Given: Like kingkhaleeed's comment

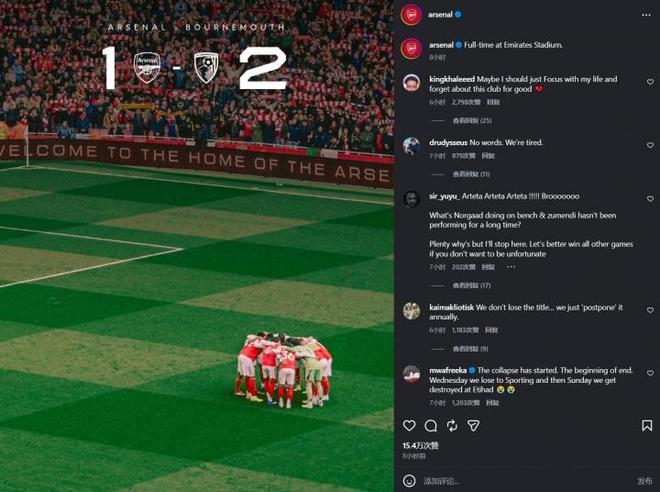Looking at the screenshot, I should point(650,82).
